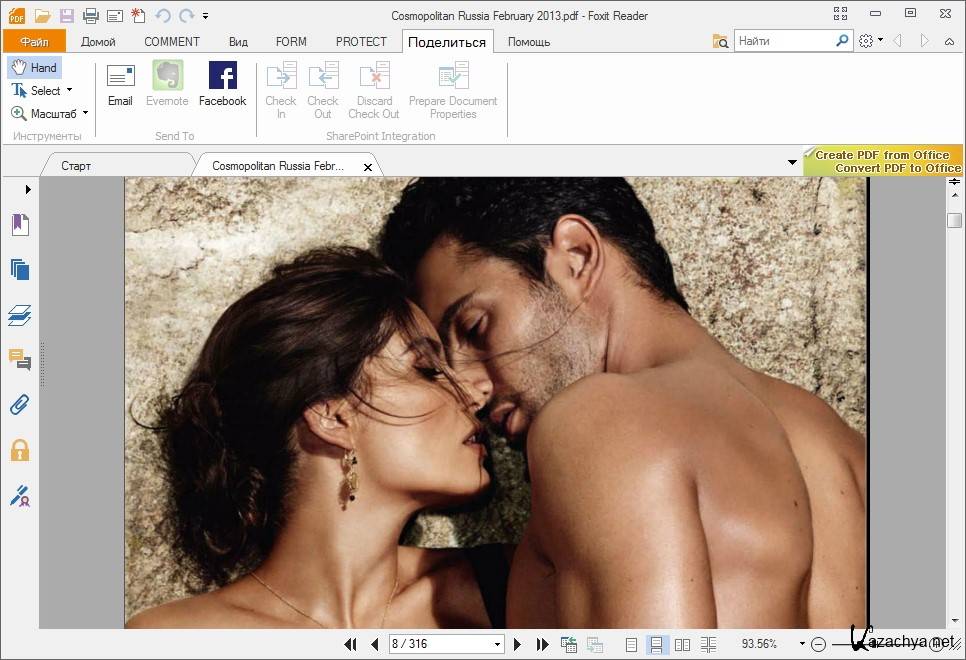
Task: Switch to facing pages view
Action: pyautogui.click(x=683, y=645)
